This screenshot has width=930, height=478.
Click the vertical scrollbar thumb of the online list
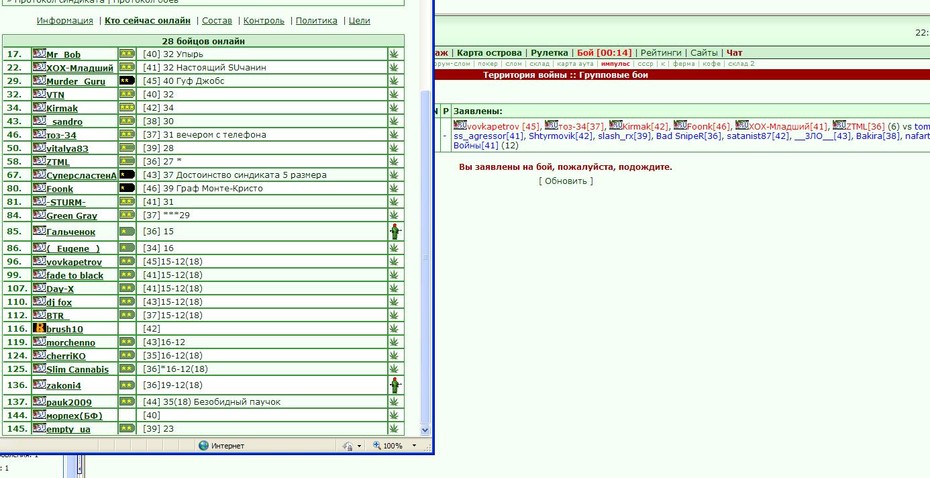[425, 257]
